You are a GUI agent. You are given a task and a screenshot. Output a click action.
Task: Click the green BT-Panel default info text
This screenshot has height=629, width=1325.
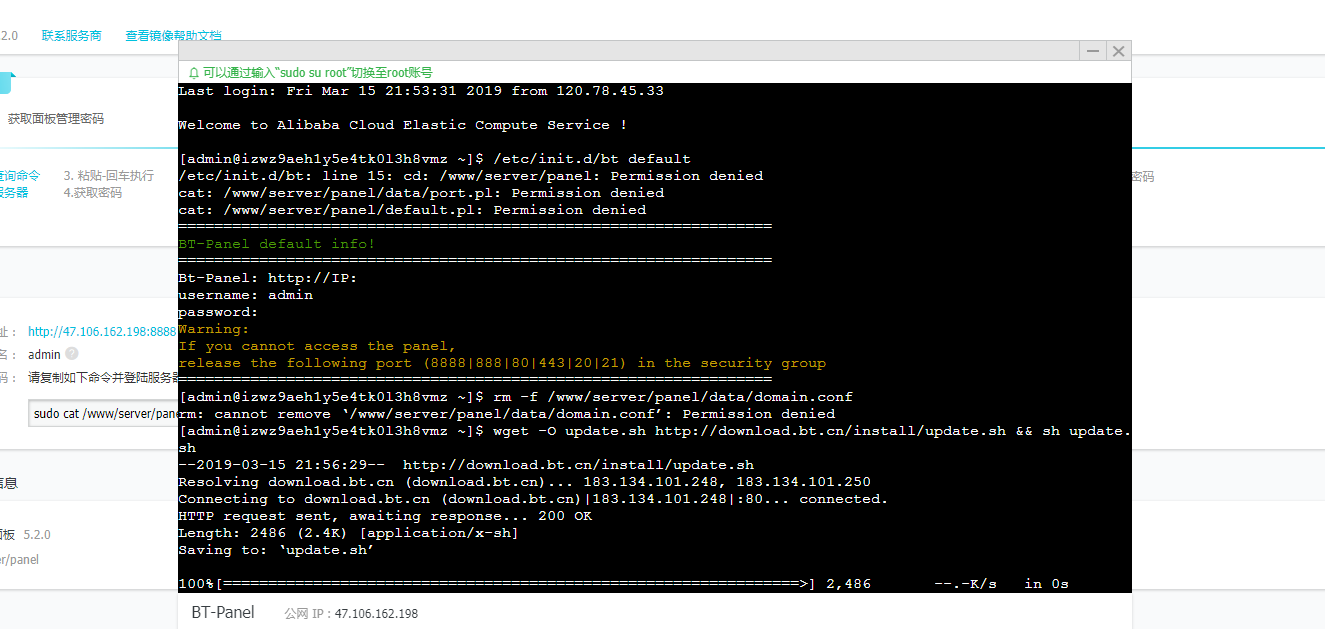click(x=277, y=244)
